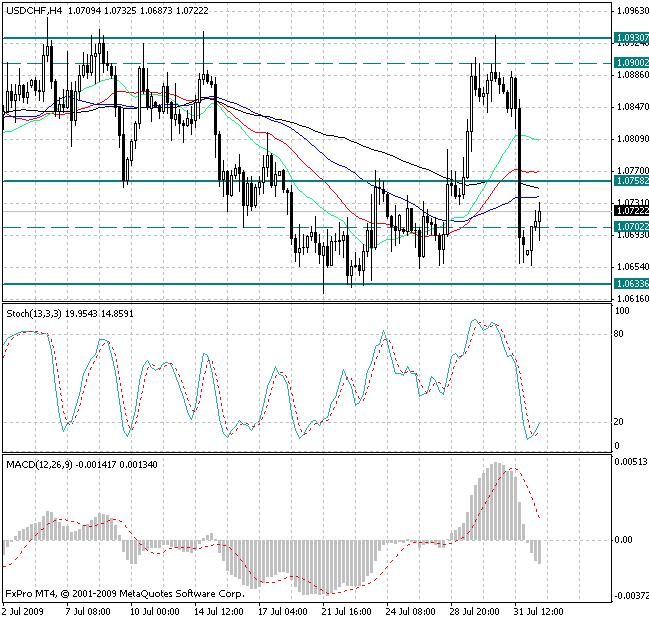The image size is (649, 619).
Task: Select the Stoch(13,3,3) indicator label
Action: [x=35, y=315]
